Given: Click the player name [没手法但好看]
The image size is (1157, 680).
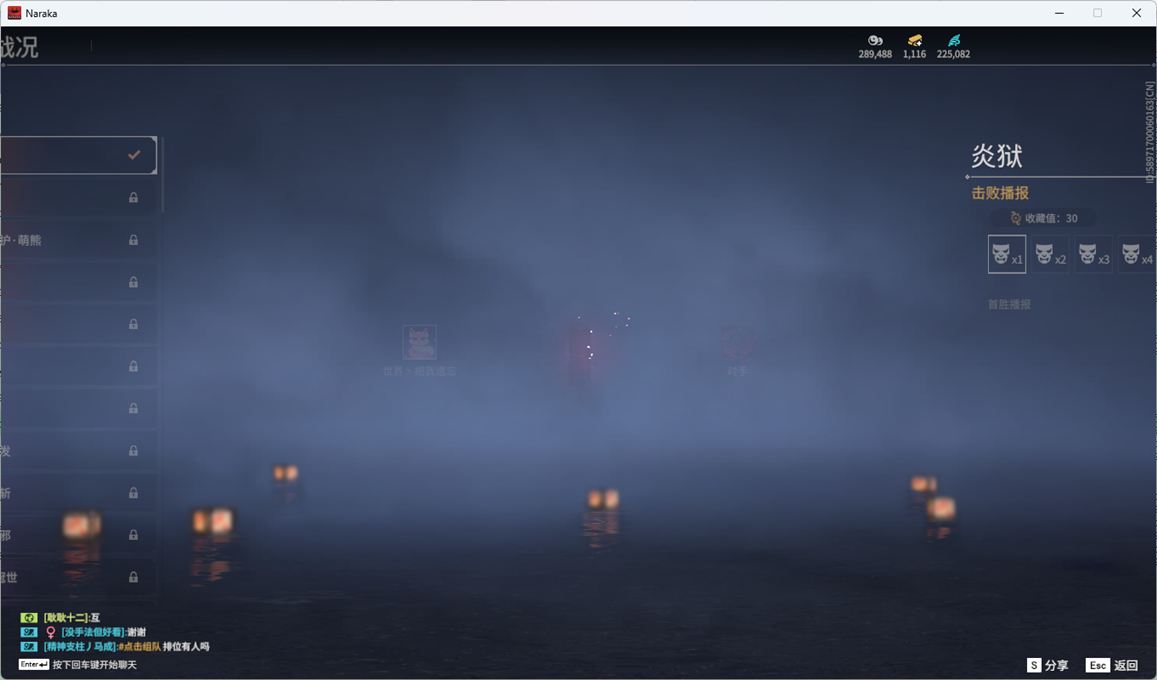Looking at the screenshot, I should (x=93, y=632).
